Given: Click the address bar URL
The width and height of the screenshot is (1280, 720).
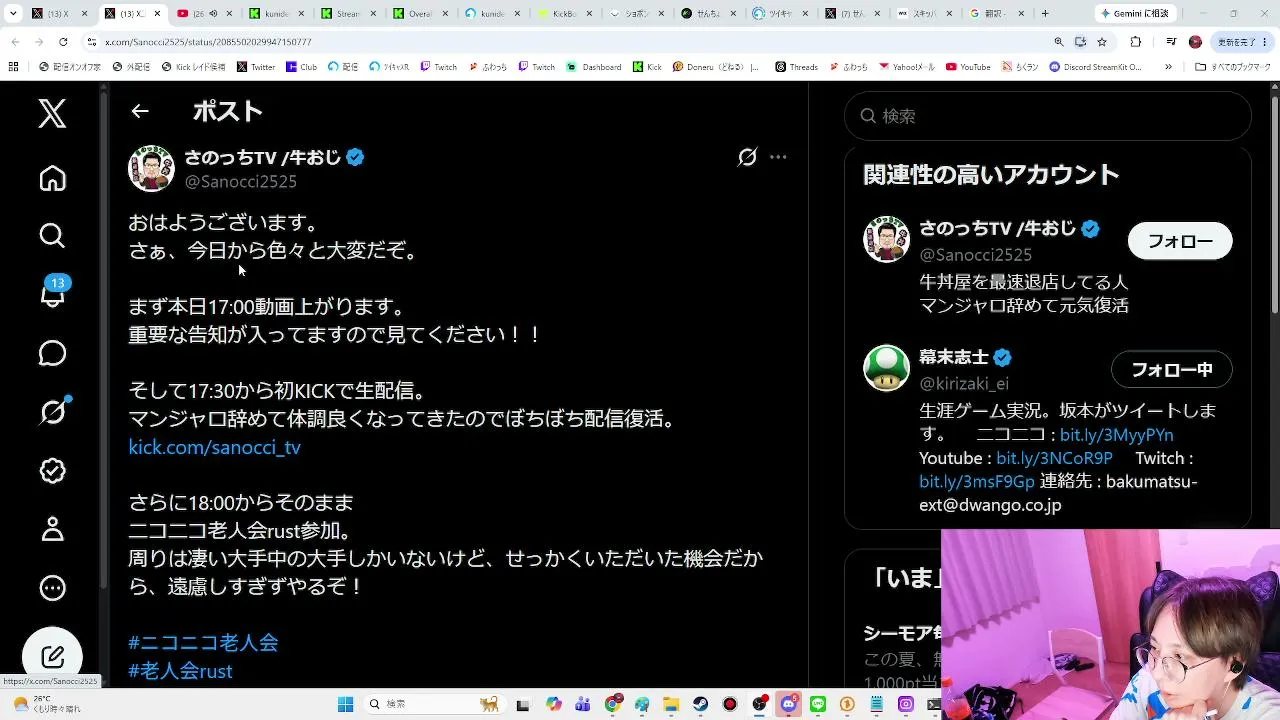Looking at the screenshot, I should tap(208, 42).
